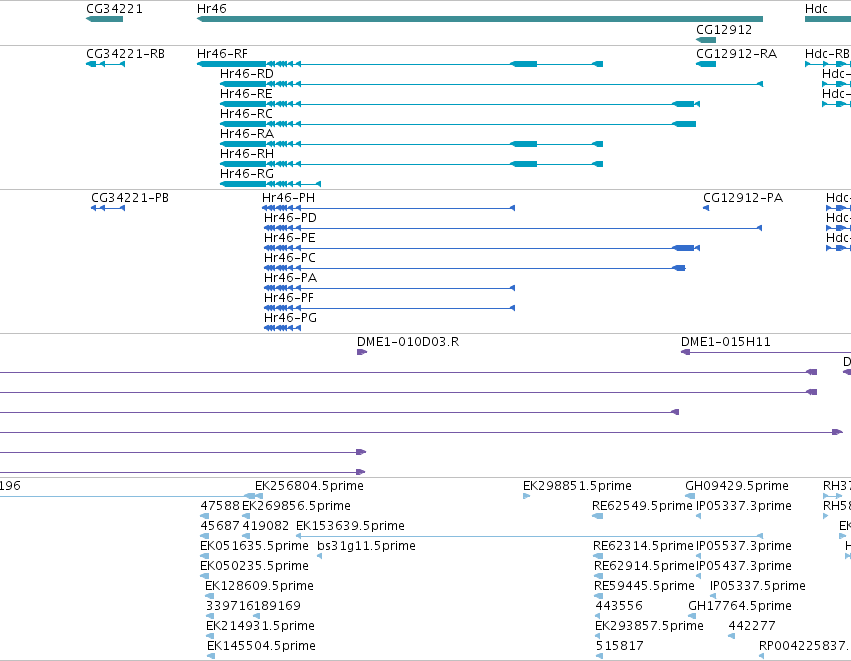Image resolution: width=851 pixels, height=661 pixels.
Task: Select the CG12912 gene label
Action: [724, 30]
